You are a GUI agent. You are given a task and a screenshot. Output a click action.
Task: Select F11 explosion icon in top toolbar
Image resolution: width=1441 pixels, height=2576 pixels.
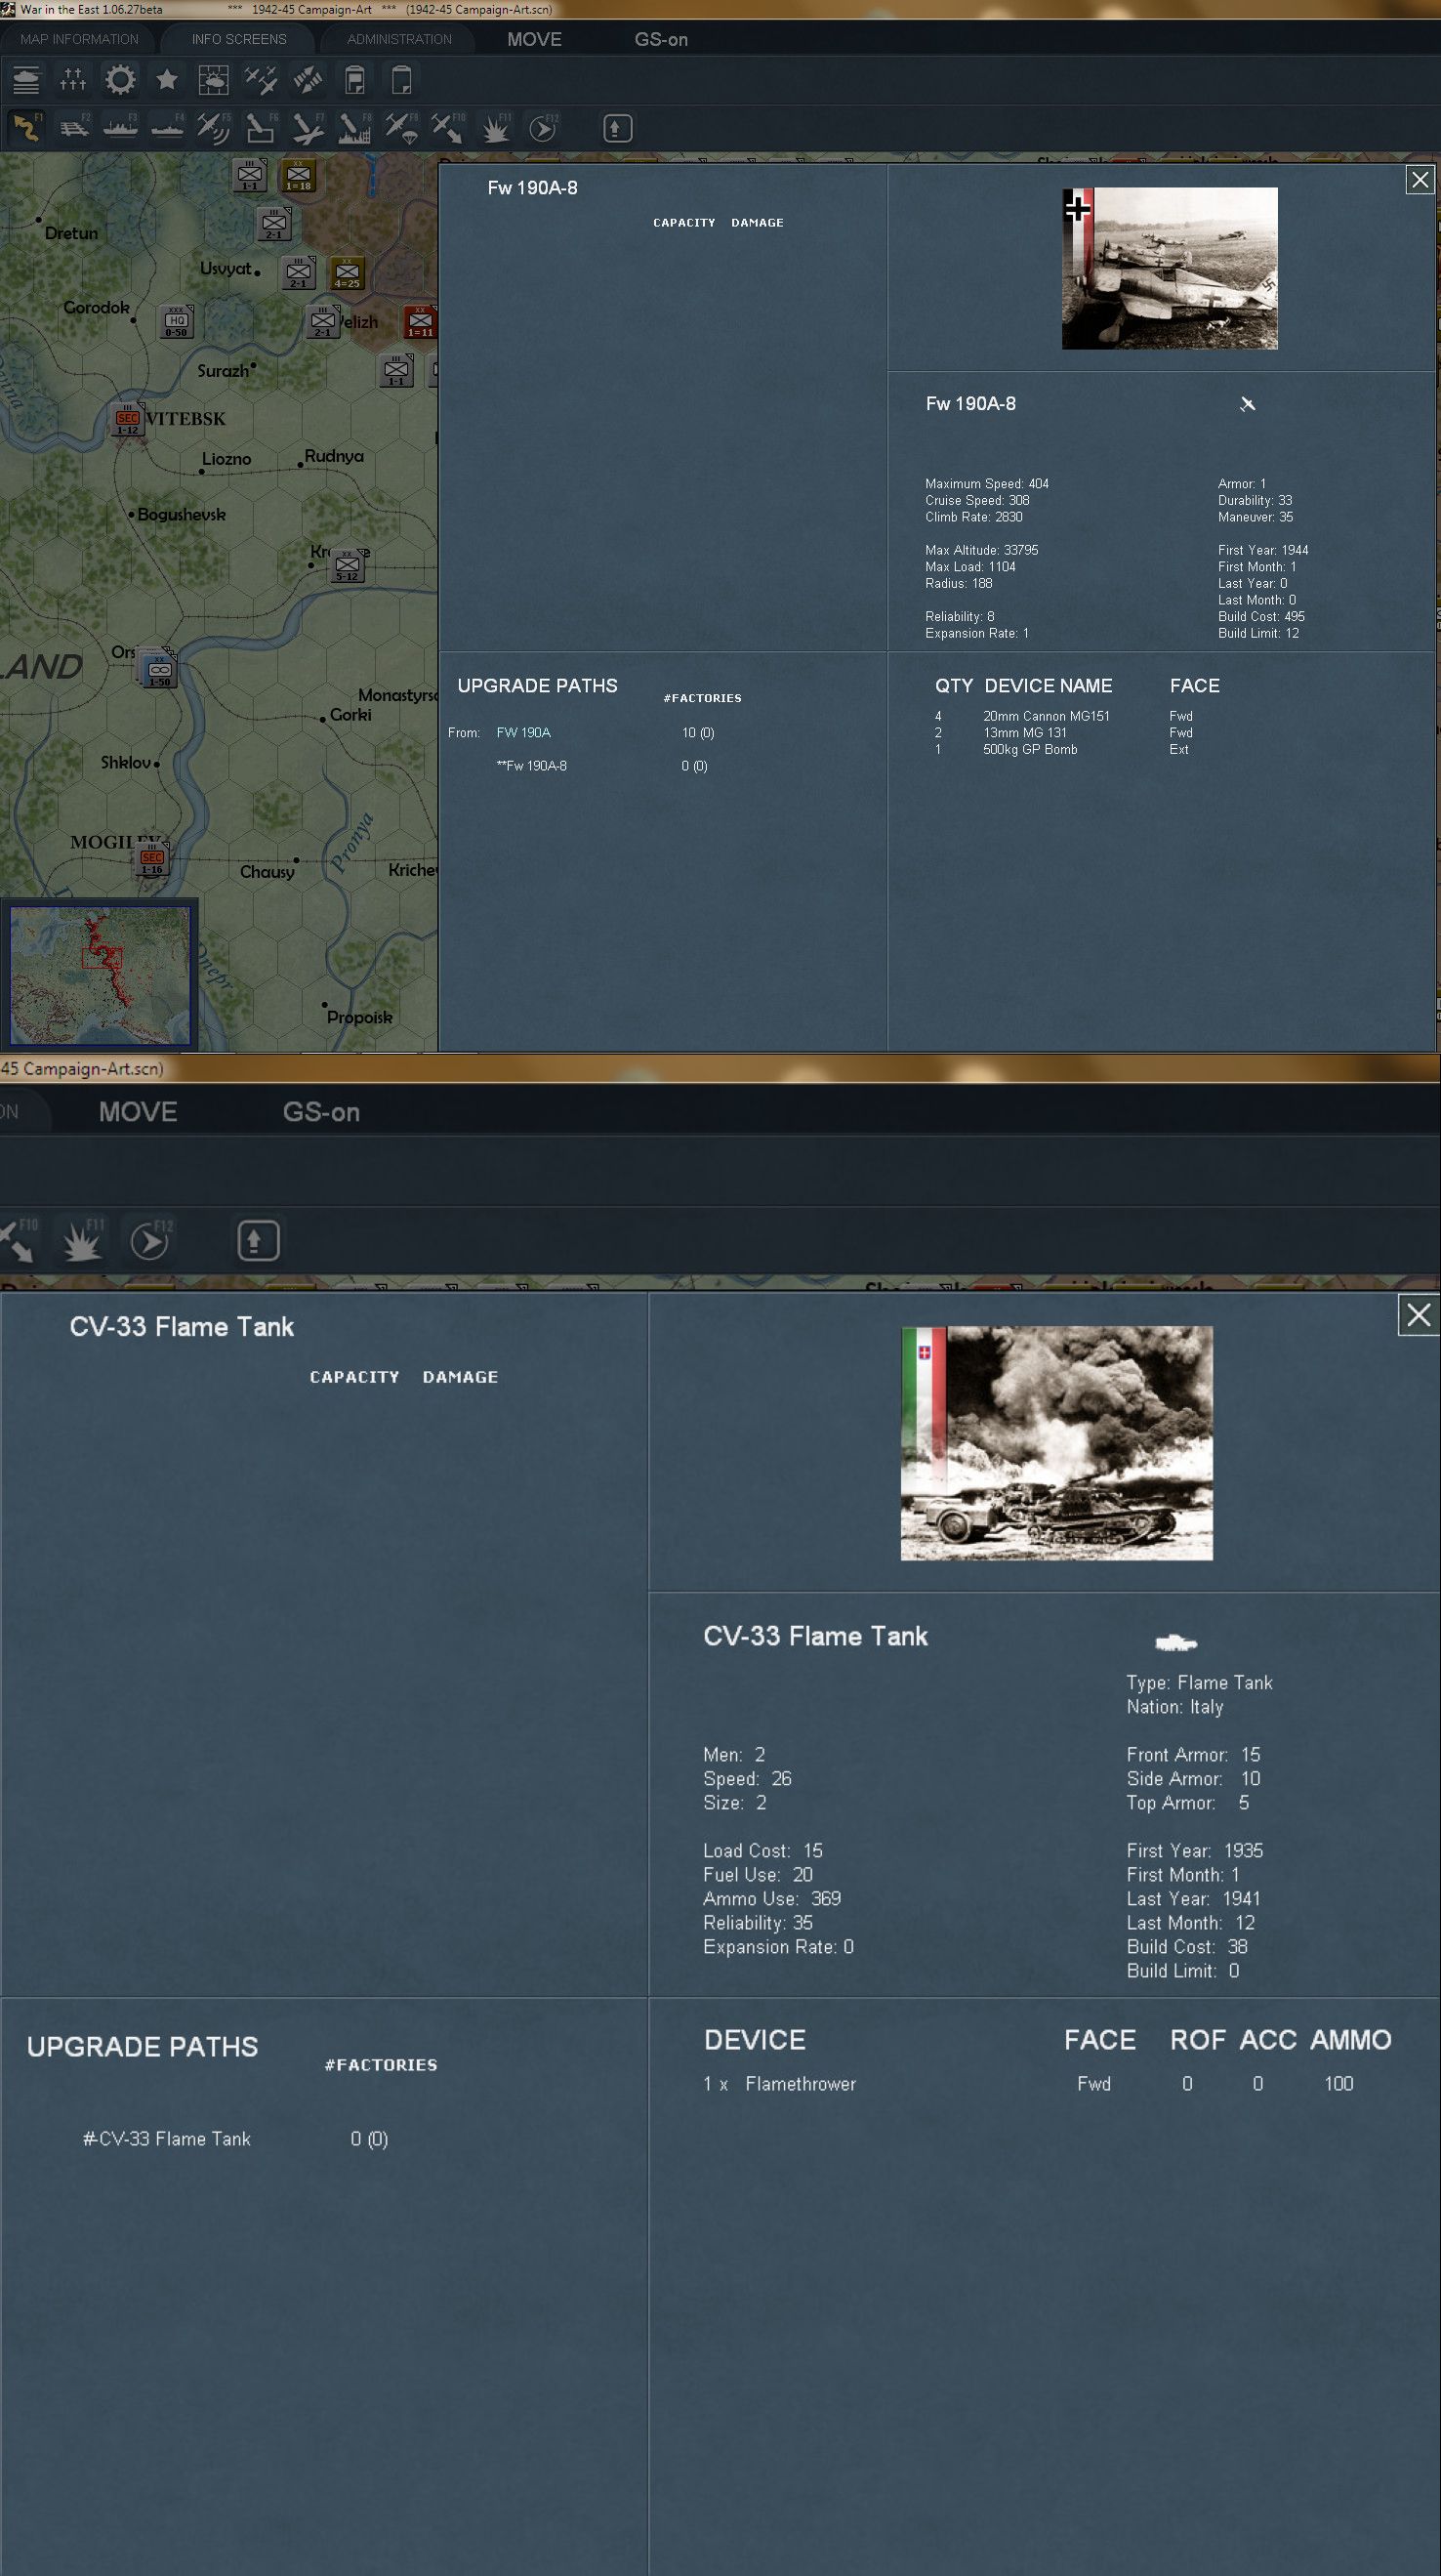tap(496, 128)
